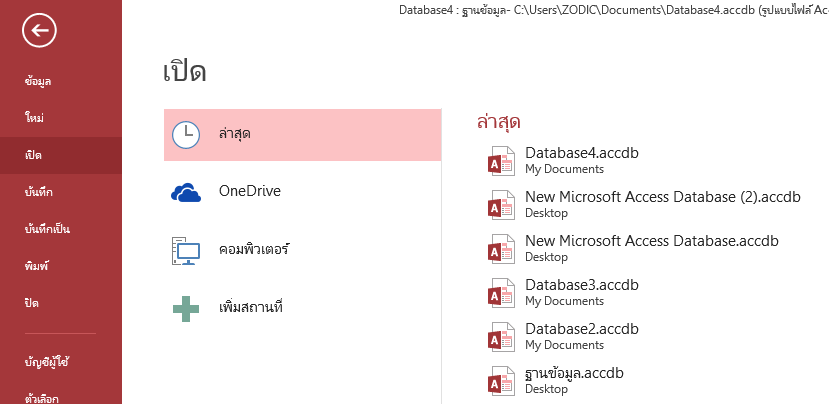The height and width of the screenshot is (404, 830).
Task: Open the ข้อมูล (Info) menu item
Action: coord(38,81)
